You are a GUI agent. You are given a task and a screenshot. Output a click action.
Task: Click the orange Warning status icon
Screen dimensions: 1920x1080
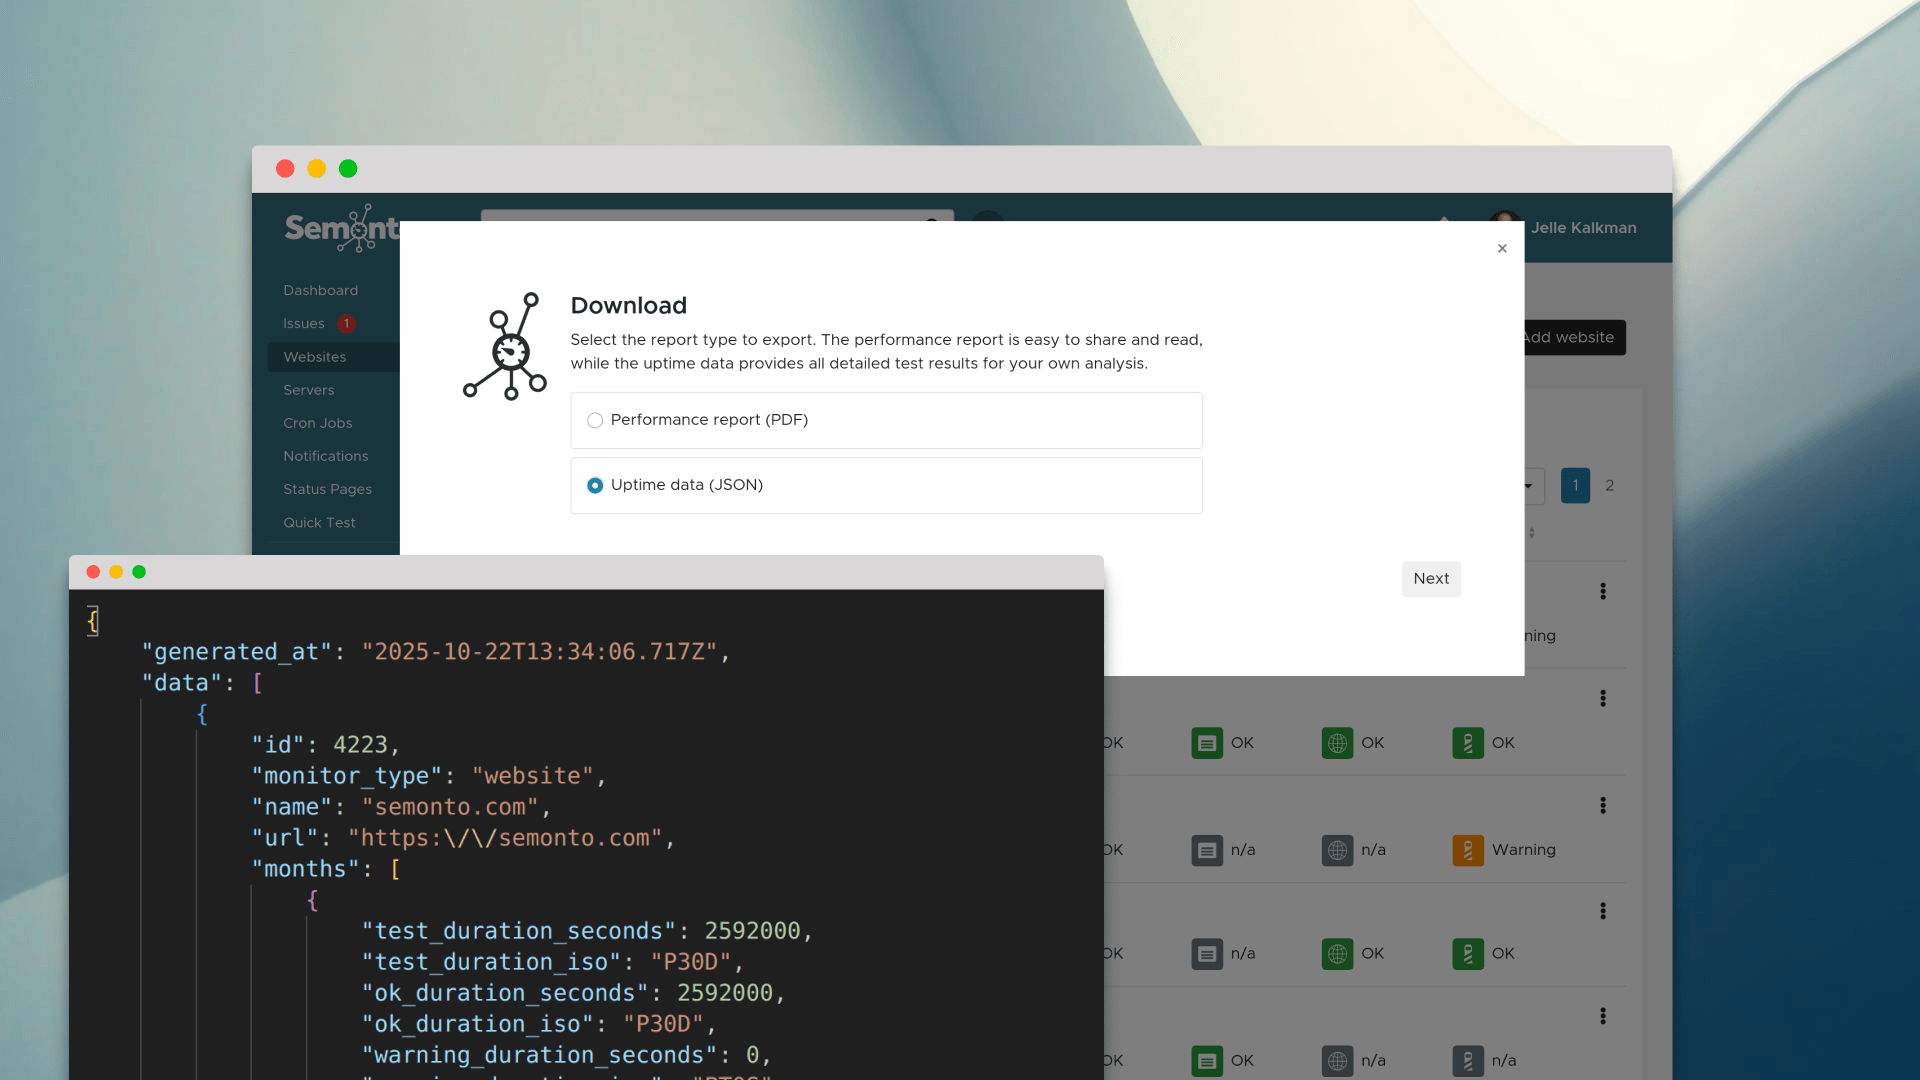(x=1467, y=850)
